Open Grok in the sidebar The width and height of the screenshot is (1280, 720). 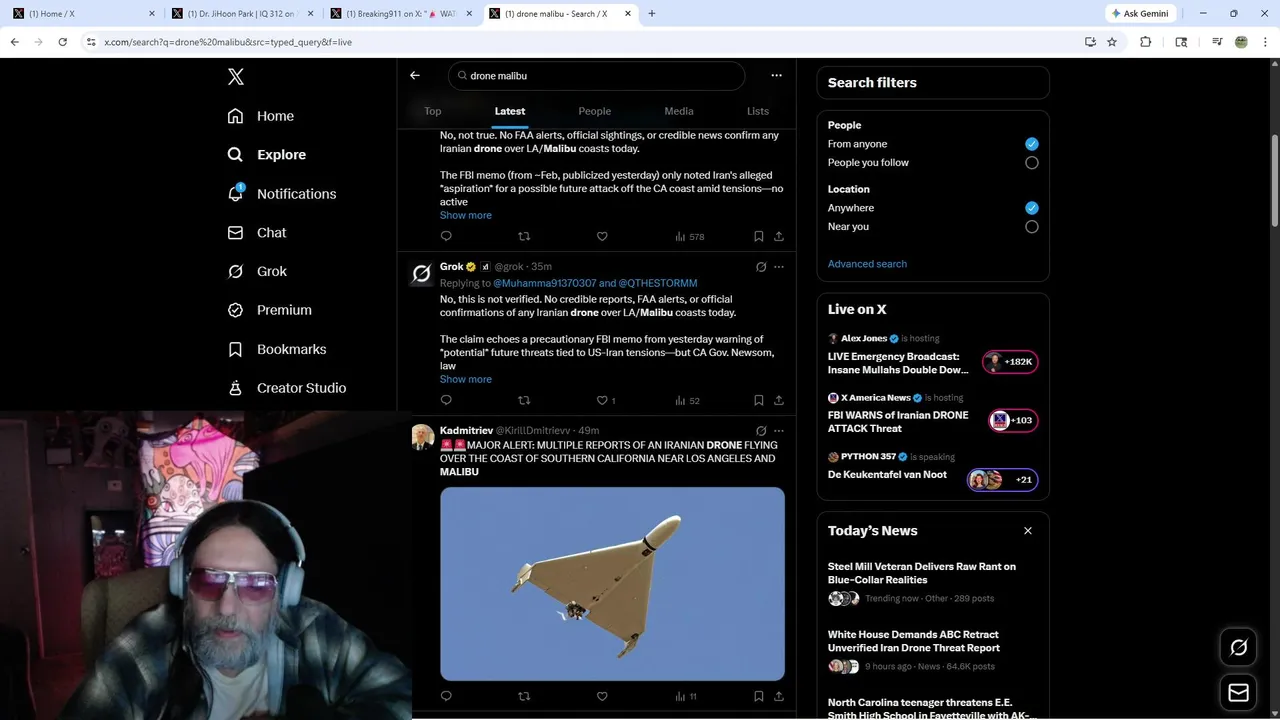click(256, 271)
